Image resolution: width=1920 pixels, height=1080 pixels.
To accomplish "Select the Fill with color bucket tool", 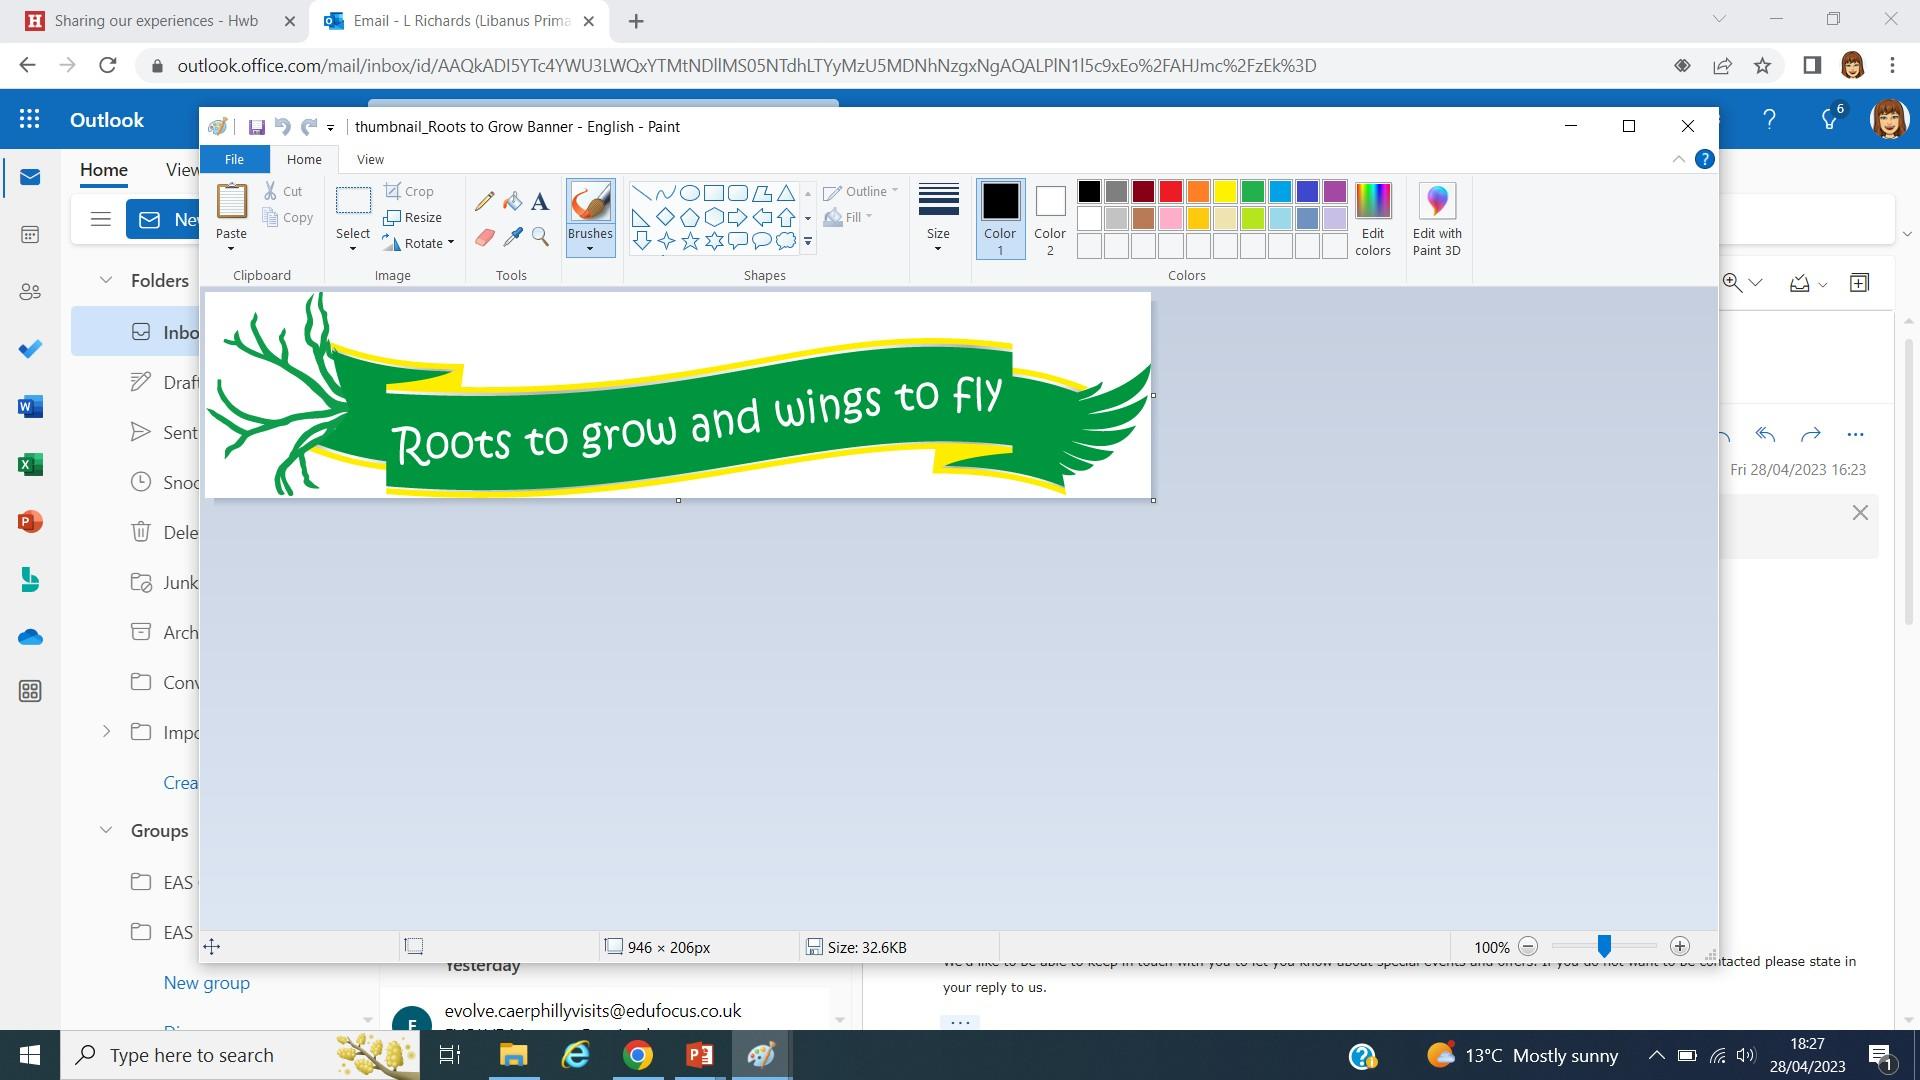I will coord(512,202).
